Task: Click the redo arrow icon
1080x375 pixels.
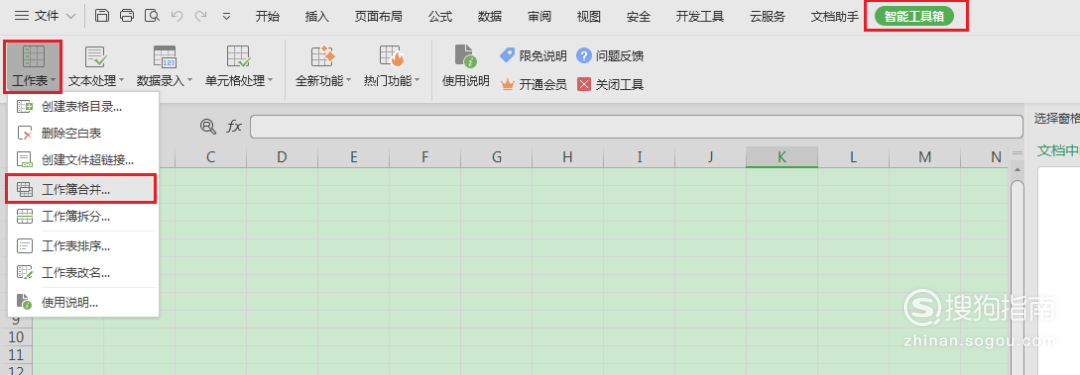Action: [200, 16]
